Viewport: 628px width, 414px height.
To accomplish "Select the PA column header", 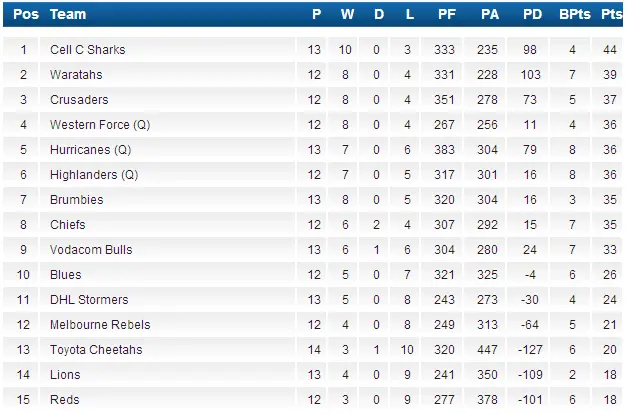I will [489, 14].
